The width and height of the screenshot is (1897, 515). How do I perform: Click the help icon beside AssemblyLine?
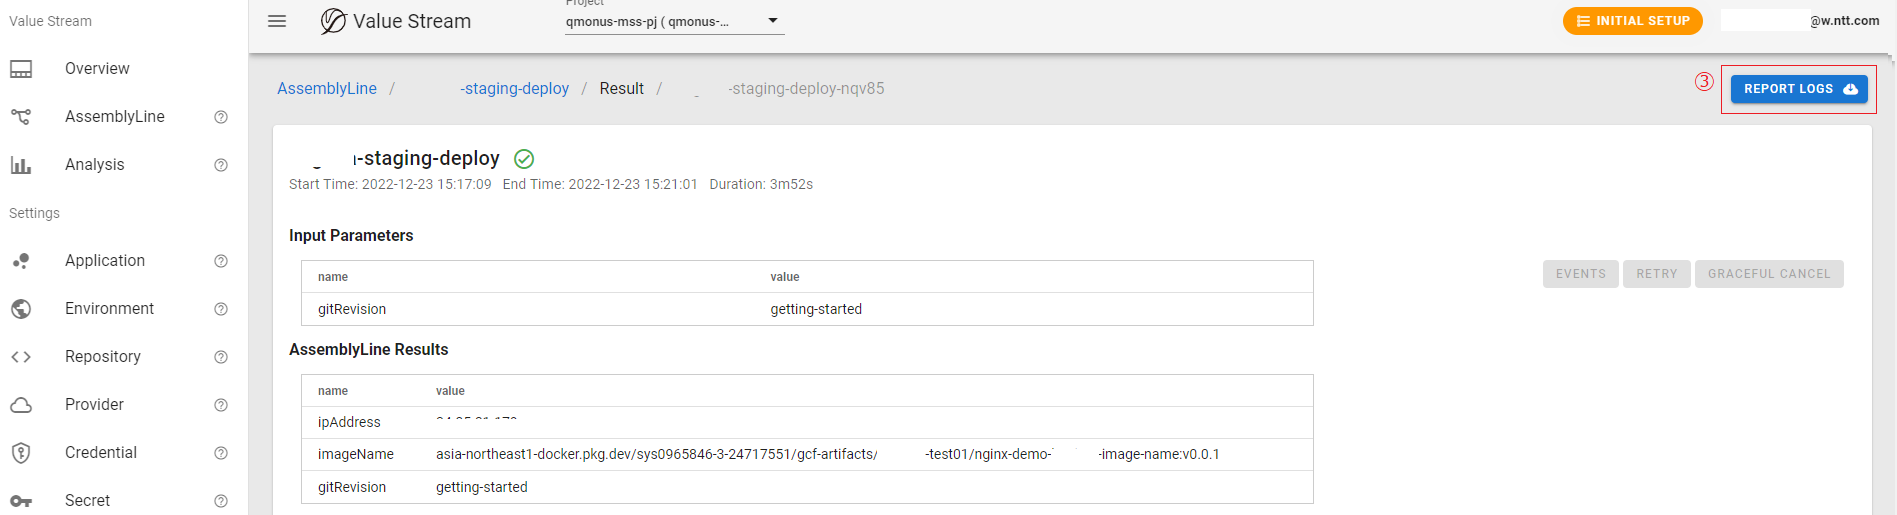221,117
